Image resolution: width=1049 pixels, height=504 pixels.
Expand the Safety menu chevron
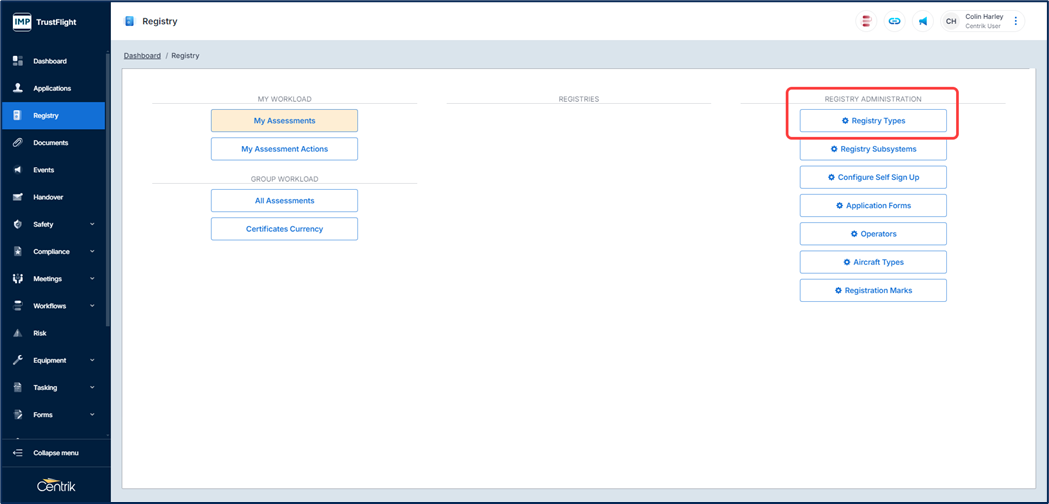tap(92, 224)
